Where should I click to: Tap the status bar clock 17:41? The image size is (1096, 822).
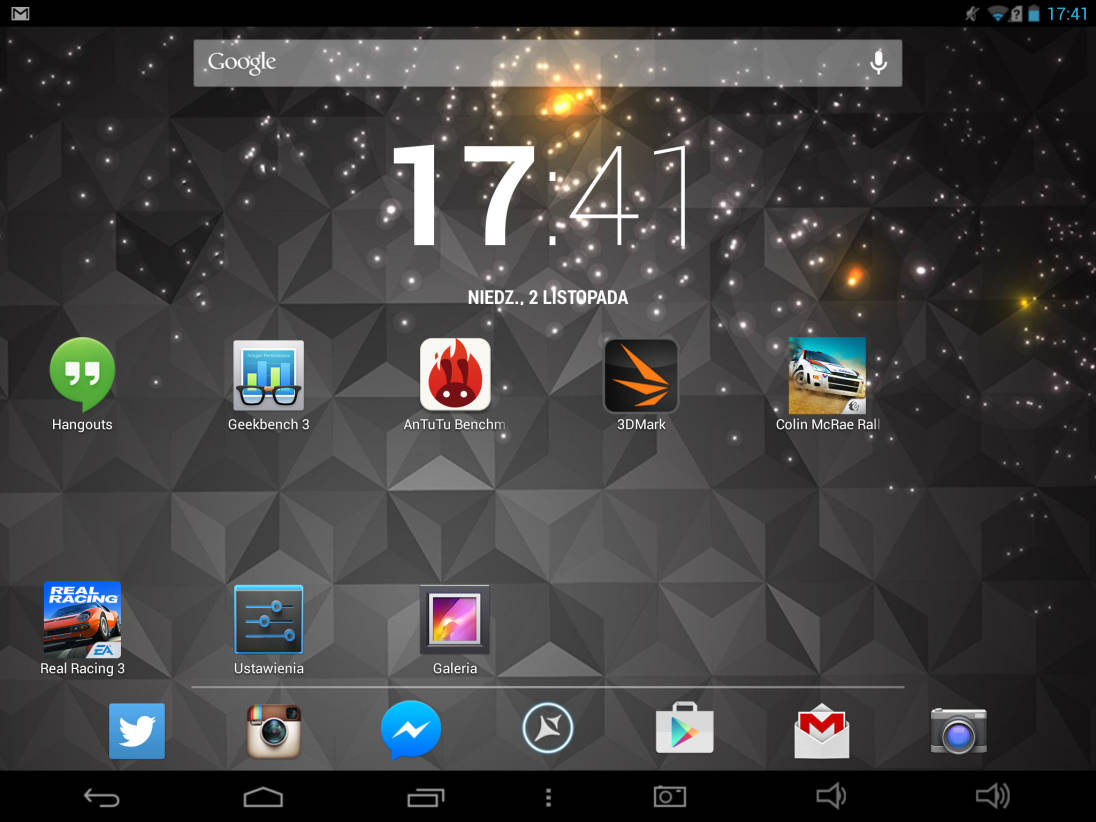(x=1067, y=13)
